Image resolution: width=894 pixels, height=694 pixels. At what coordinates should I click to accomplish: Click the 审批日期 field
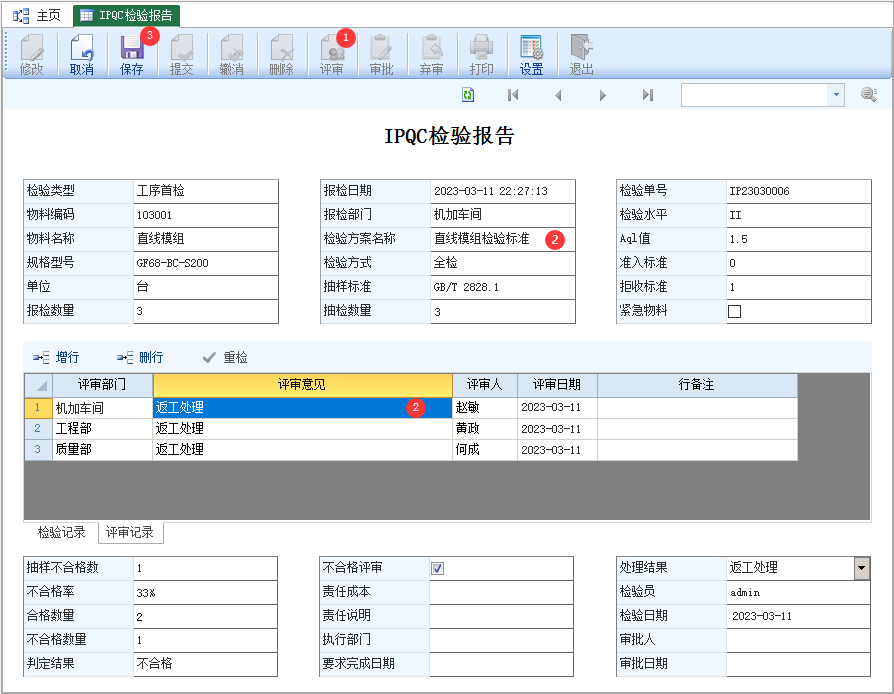pyautogui.click(x=798, y=664)
